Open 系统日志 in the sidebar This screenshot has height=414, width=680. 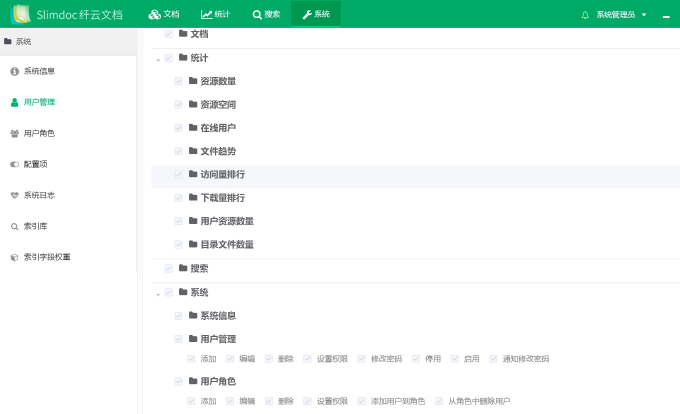point(39,195)
